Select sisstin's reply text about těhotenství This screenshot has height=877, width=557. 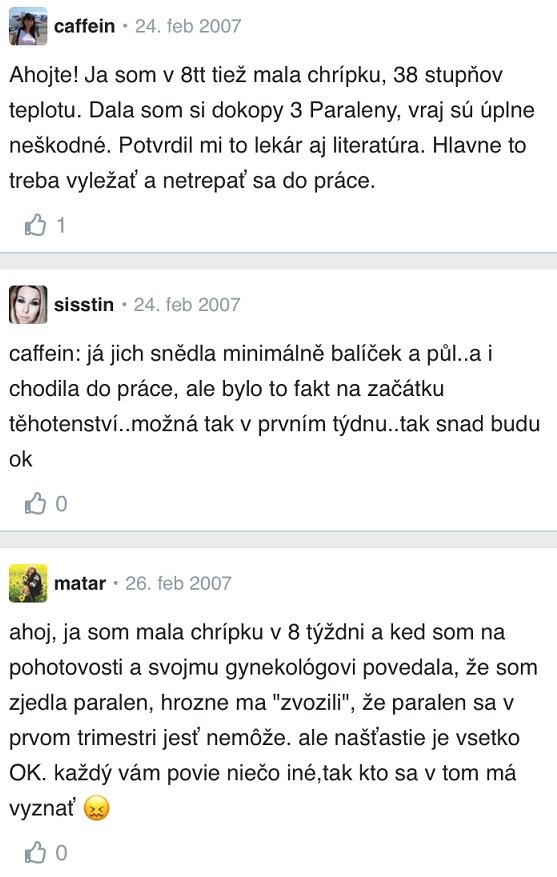click(275, 406)
